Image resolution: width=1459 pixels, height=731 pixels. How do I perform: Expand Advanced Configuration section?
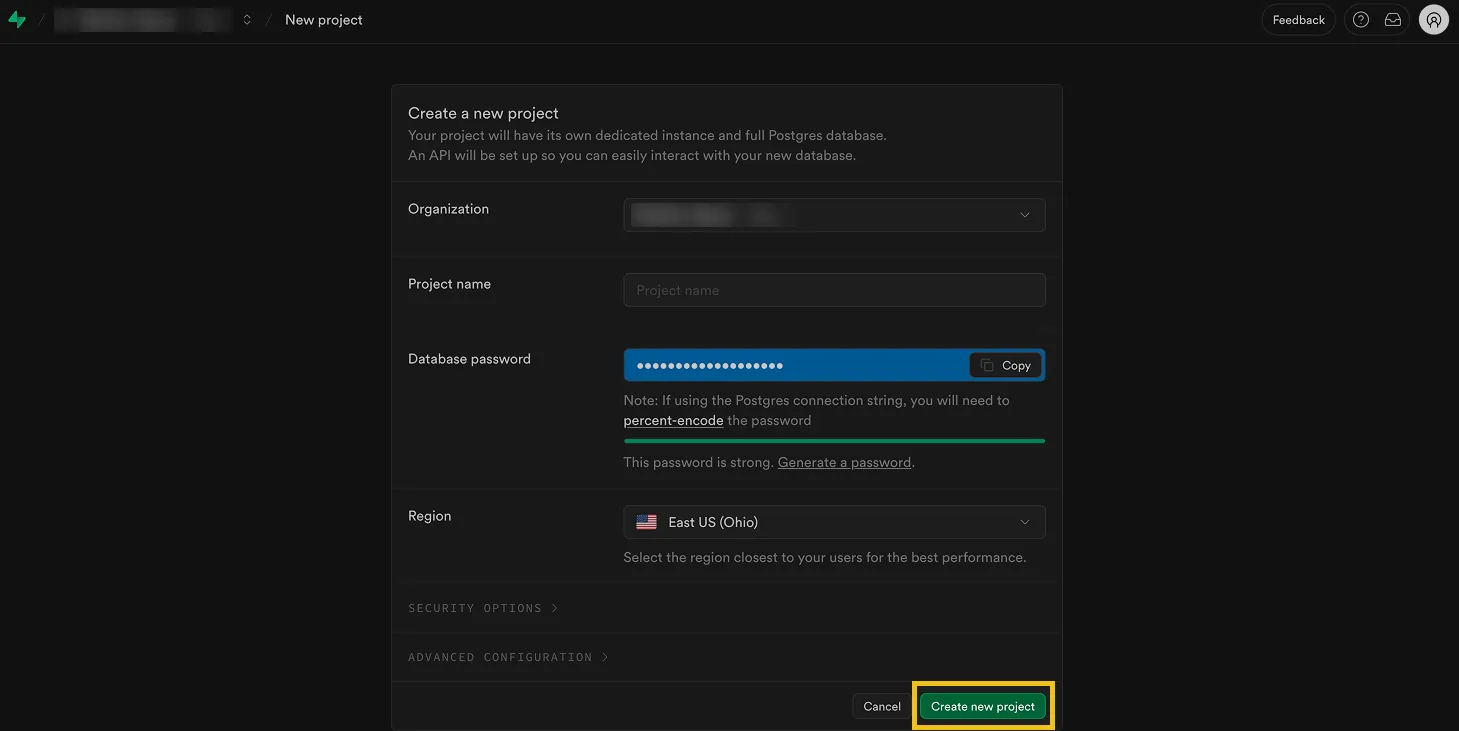[508, 657]
